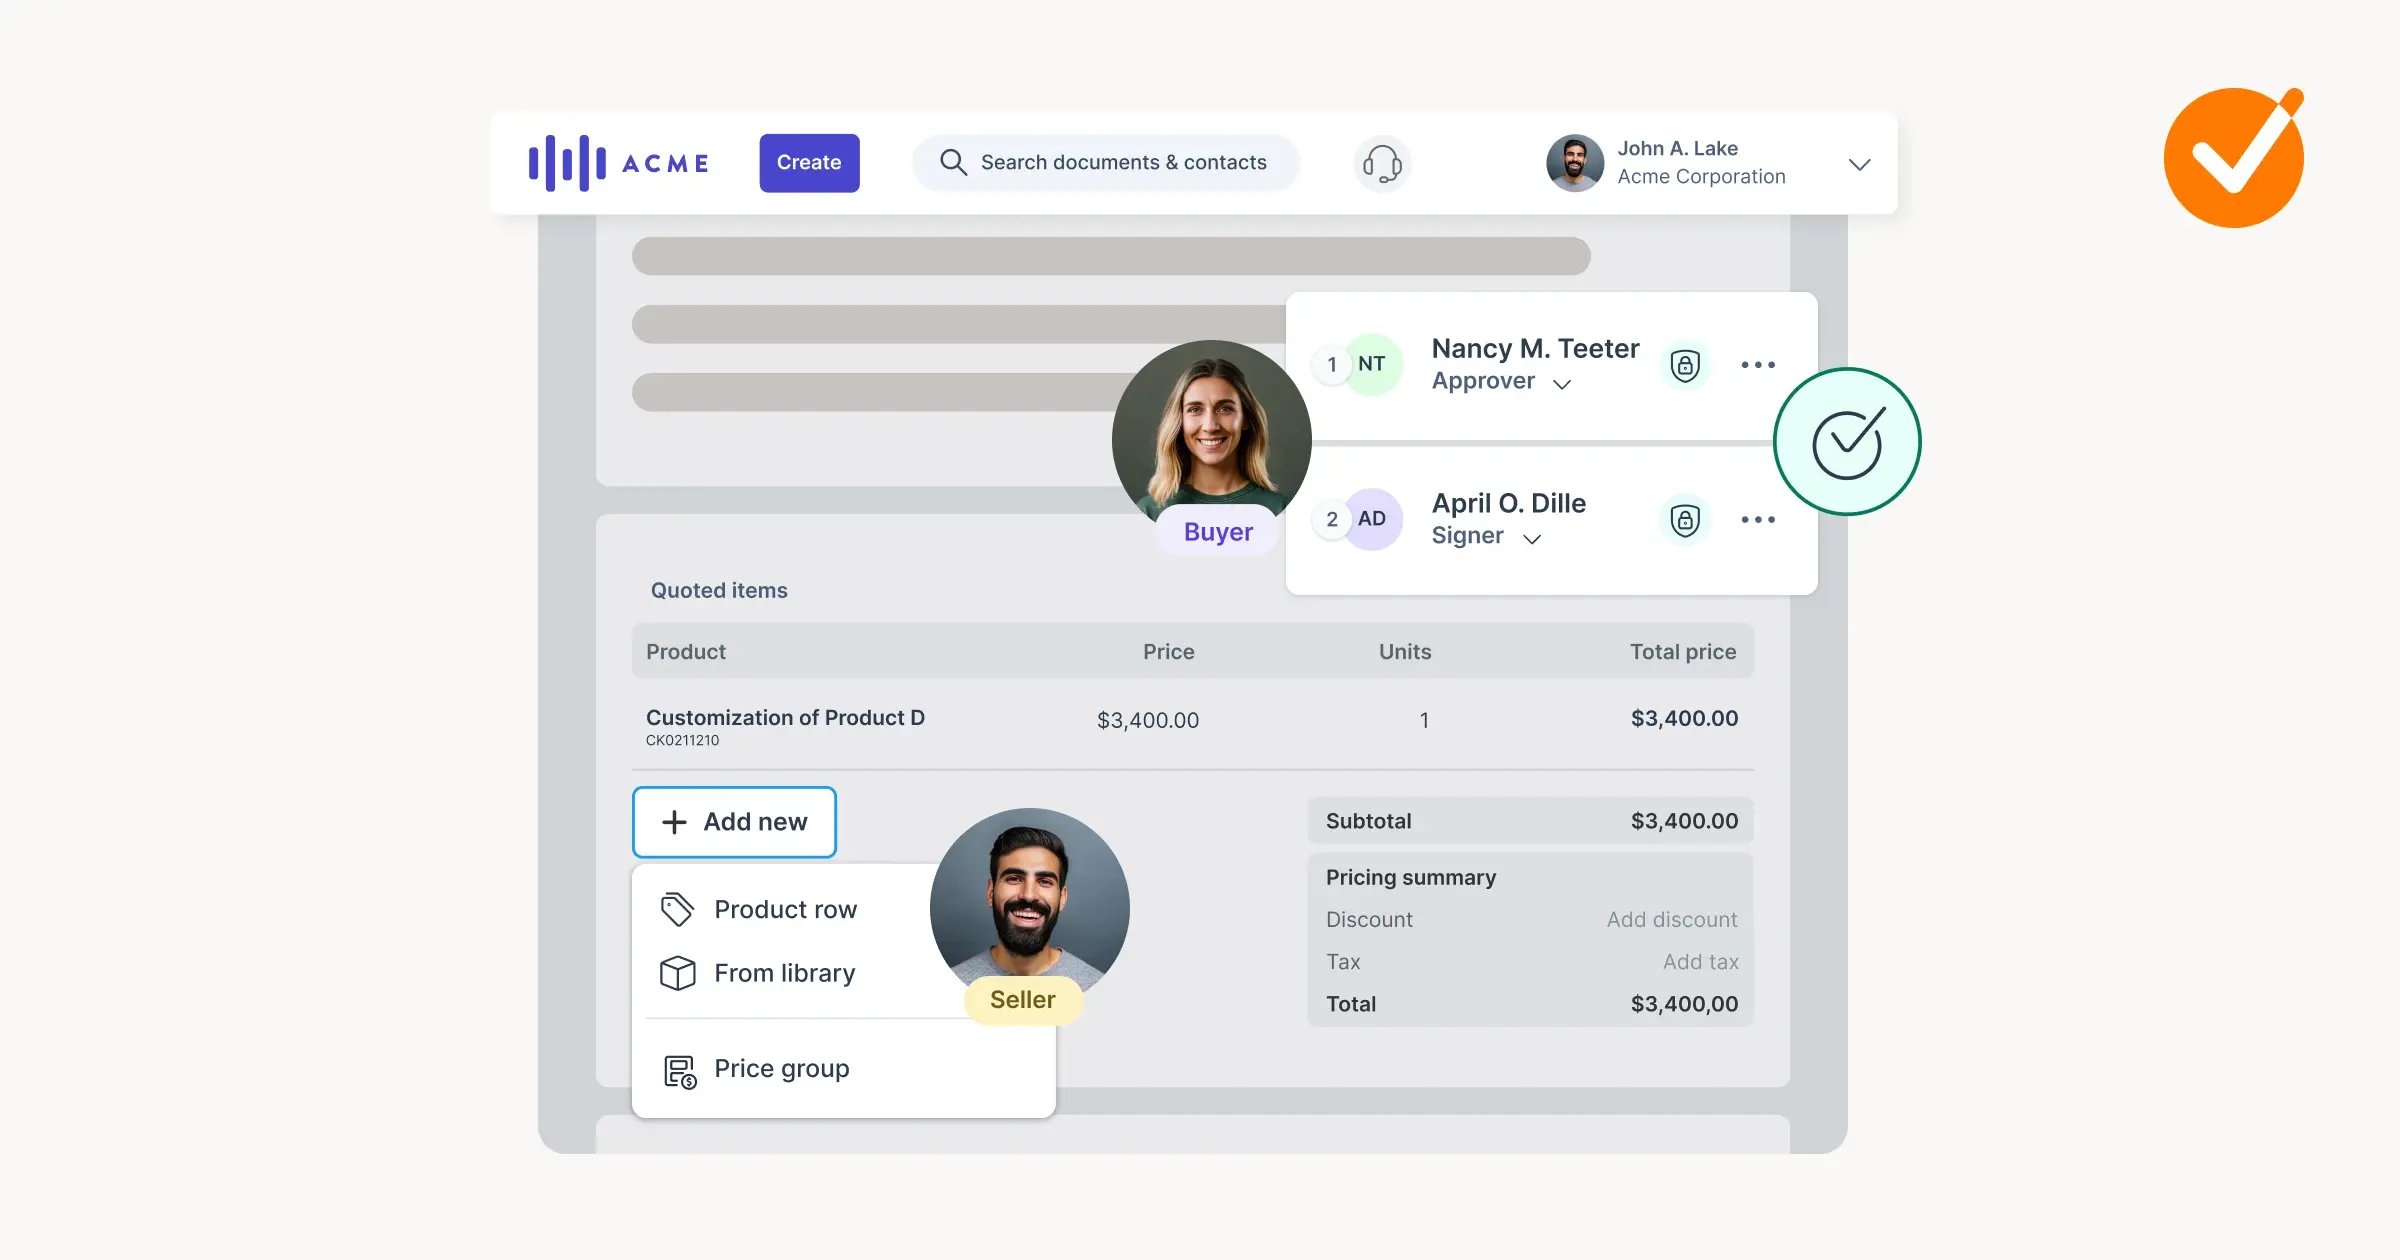The height and width of the screenshot is (1260, 2400).
Task: Click the Add discount link
Action: pos(1672,919)
